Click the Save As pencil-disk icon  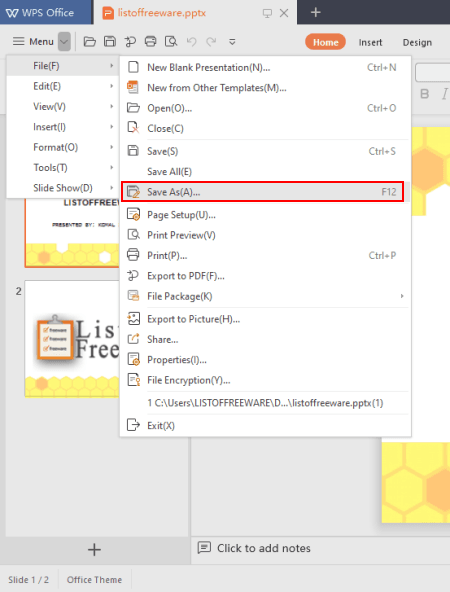pos(133,192)
